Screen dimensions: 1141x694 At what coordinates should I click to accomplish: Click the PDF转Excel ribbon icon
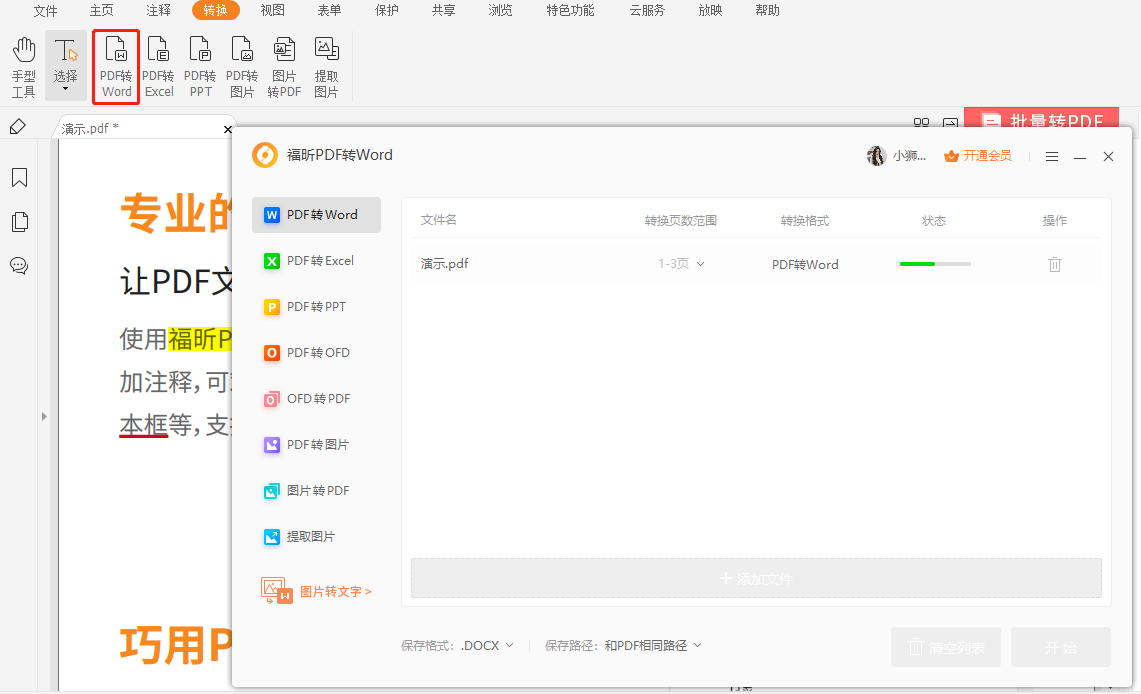point(158,67)
